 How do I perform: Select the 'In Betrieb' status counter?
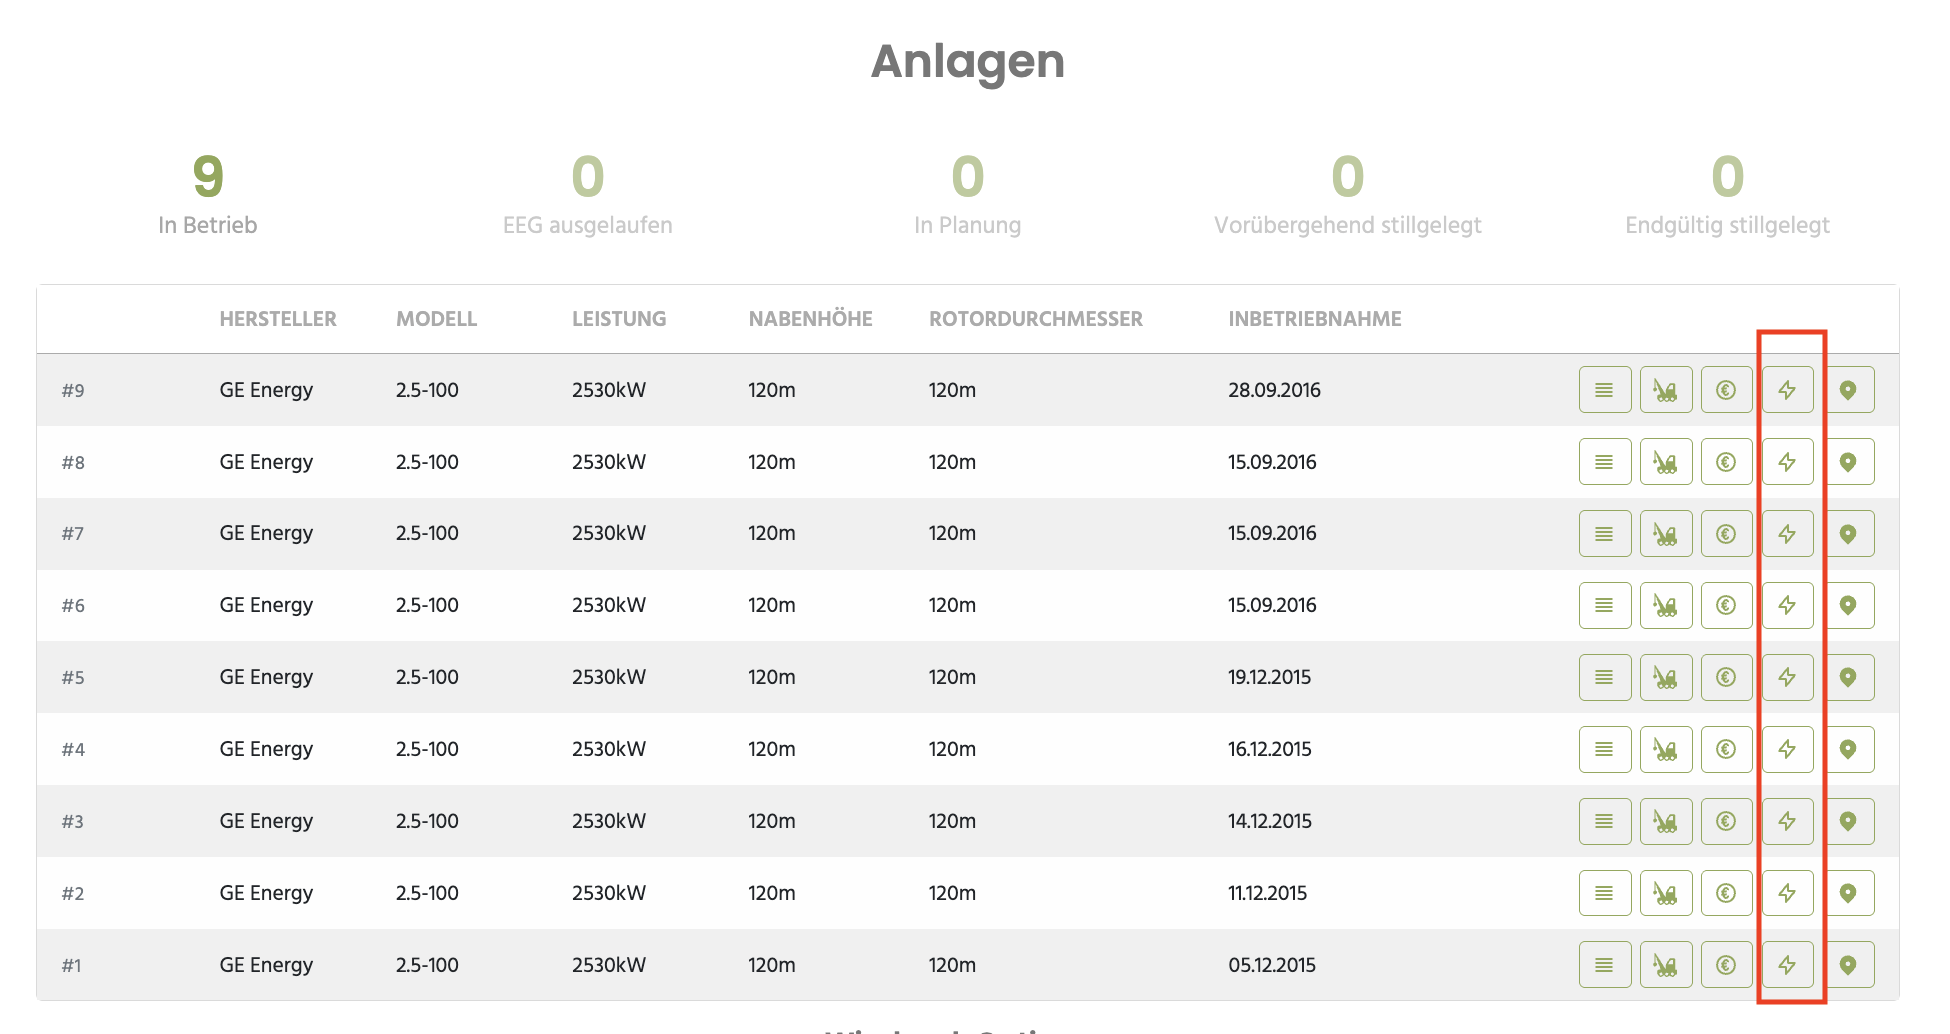click(x=208, y=195)
